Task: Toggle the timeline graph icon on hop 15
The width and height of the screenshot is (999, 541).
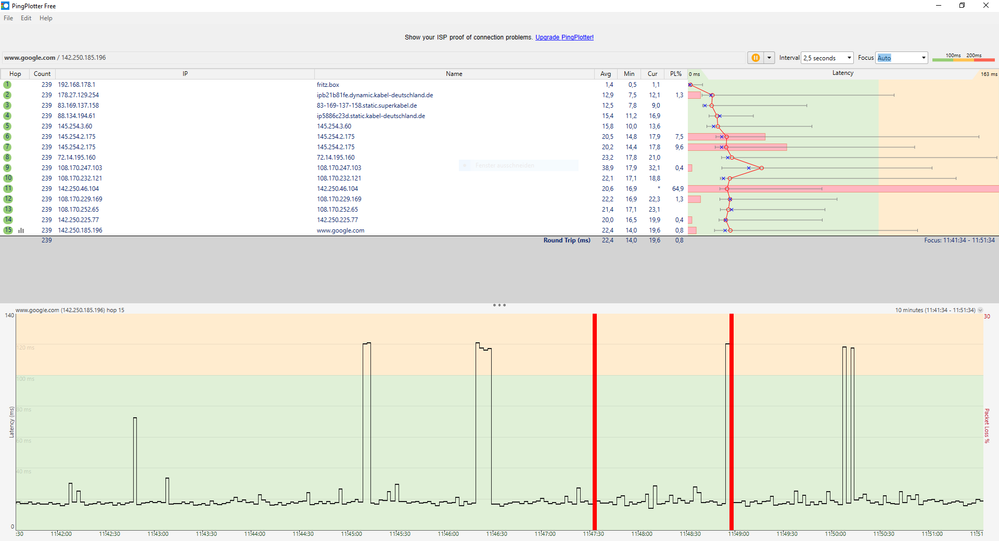Action: click(x=21, y=231)
